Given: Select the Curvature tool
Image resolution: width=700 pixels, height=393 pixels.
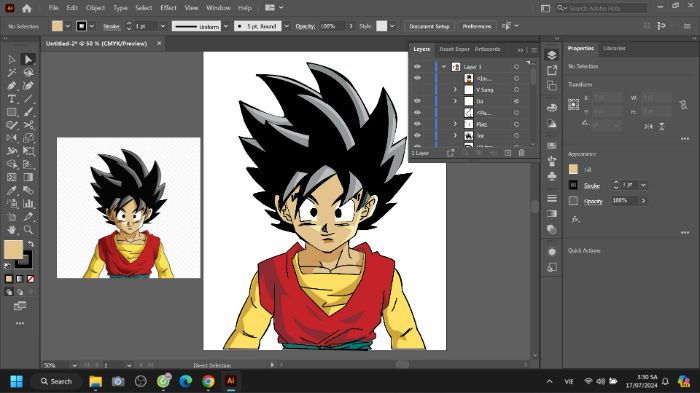Looking at the screenshot, I should pyautogui.click(x=28, y=86).
